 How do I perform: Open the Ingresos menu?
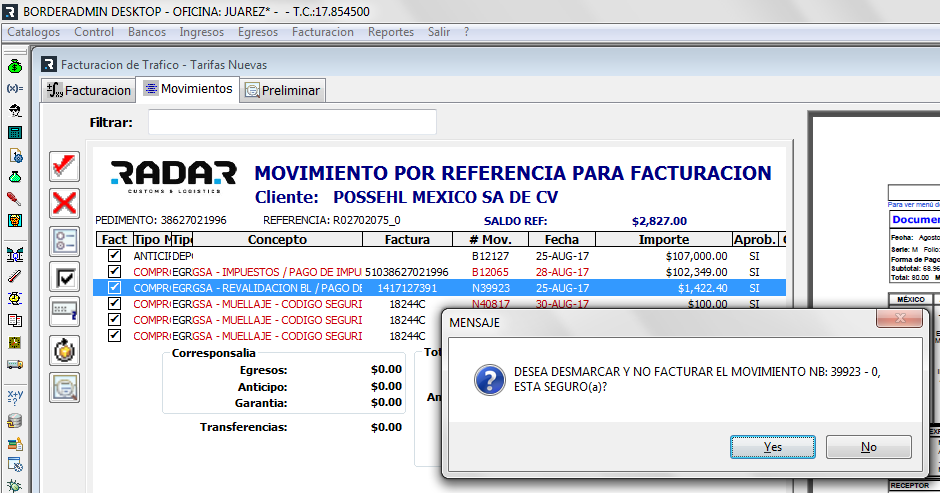click(201, 32)
